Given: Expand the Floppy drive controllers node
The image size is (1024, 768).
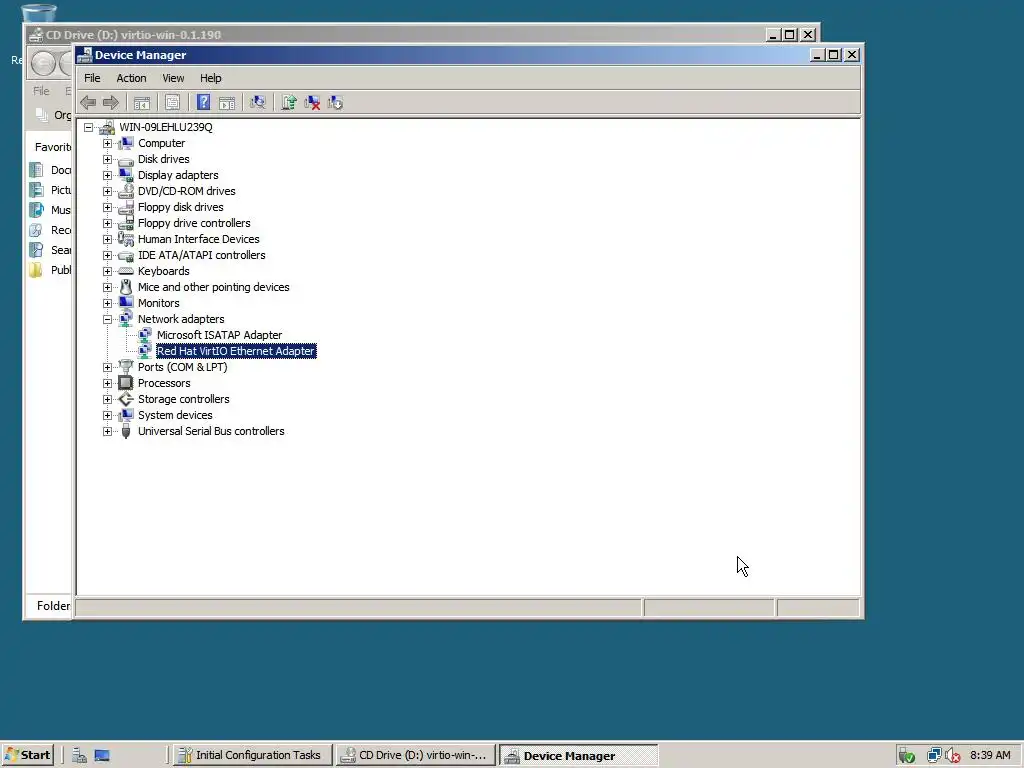Looking at the screenshot, I should coord(108,223).
